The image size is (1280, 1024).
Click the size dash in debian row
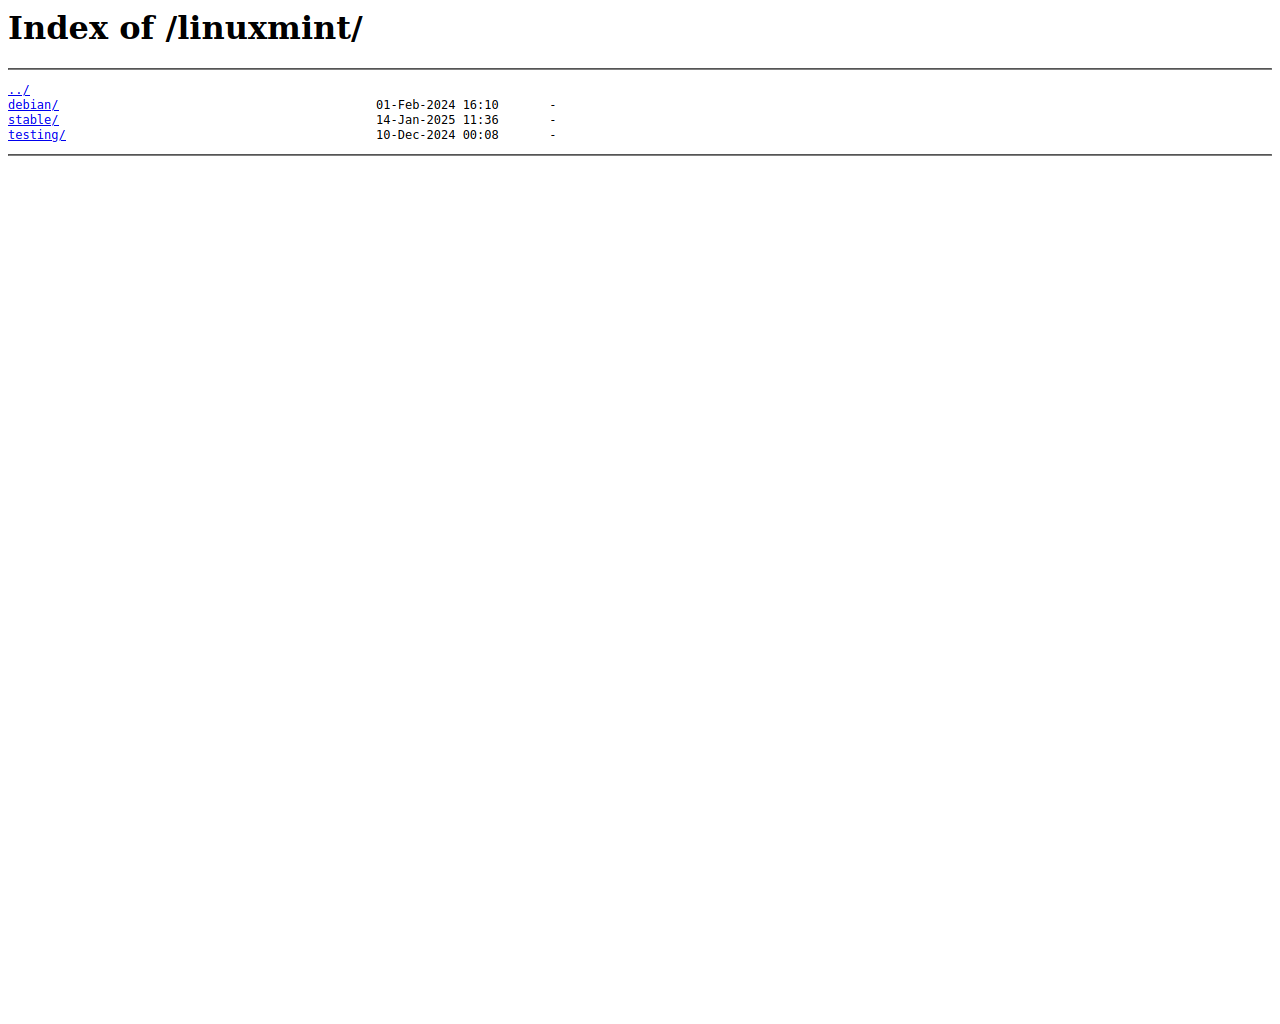553,105
